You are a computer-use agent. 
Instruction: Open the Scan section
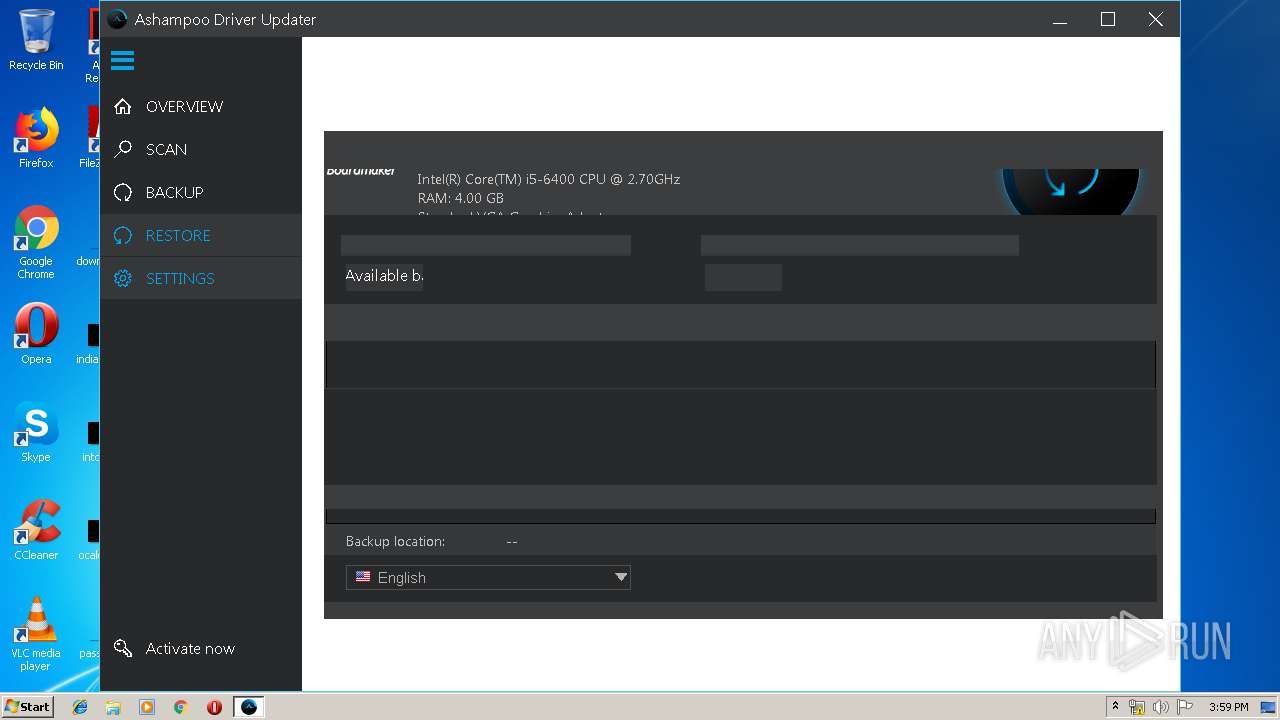pyautogui.click(x=200, y=149)
